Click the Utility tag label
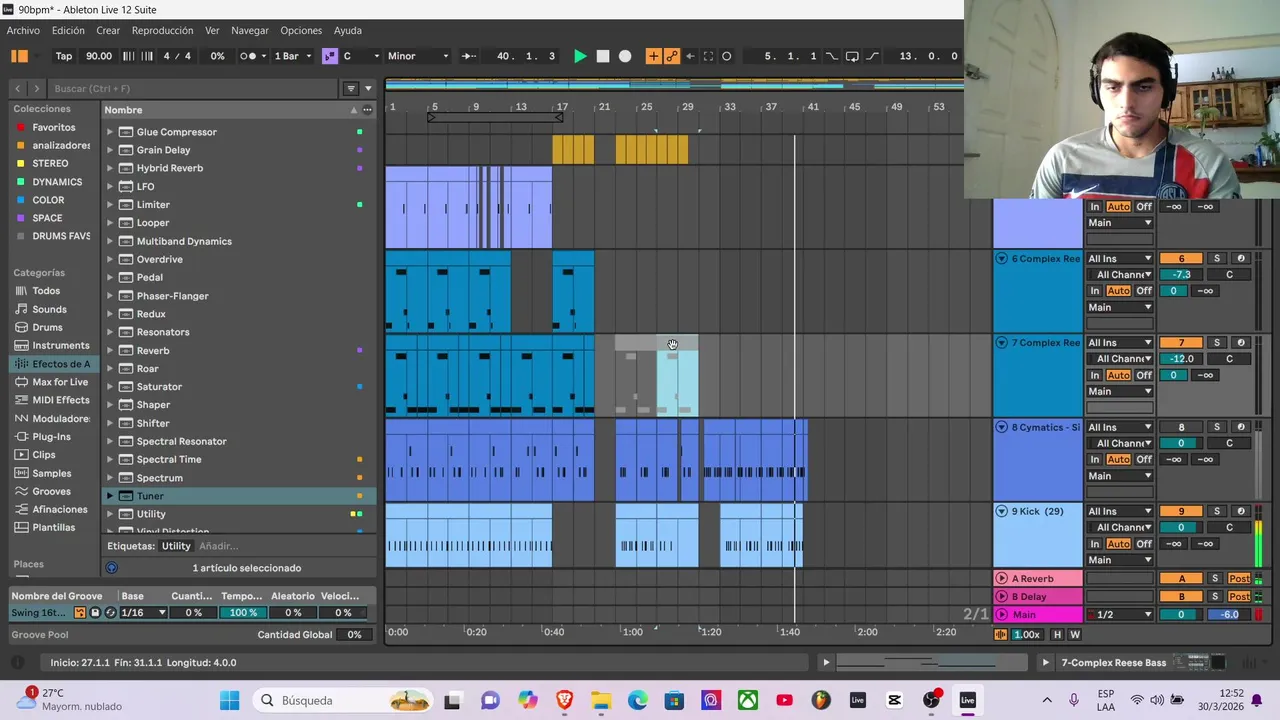1280x720 pixels. [x=176, y=546]
